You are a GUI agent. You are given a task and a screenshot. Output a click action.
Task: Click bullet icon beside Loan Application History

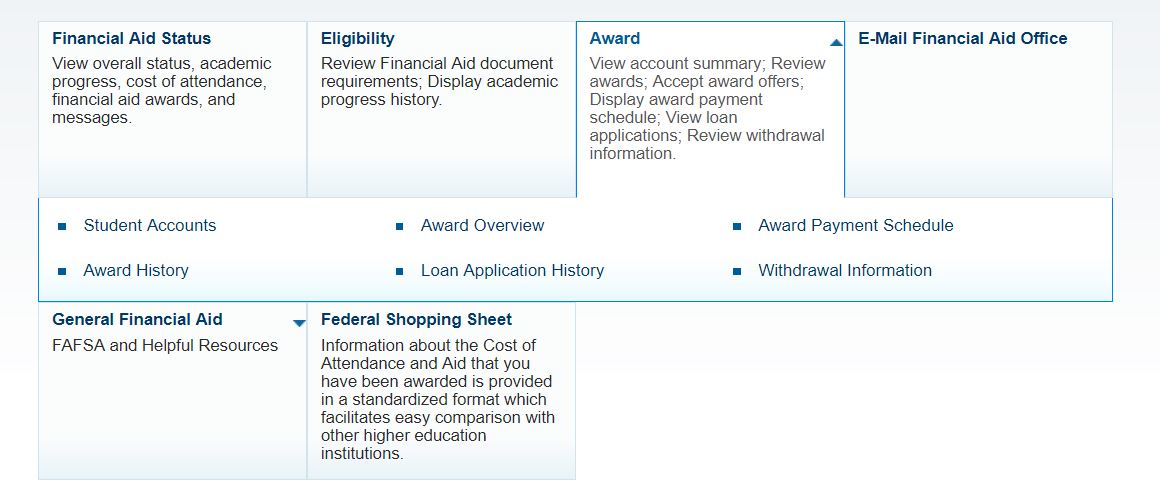(x=399, y=271)
